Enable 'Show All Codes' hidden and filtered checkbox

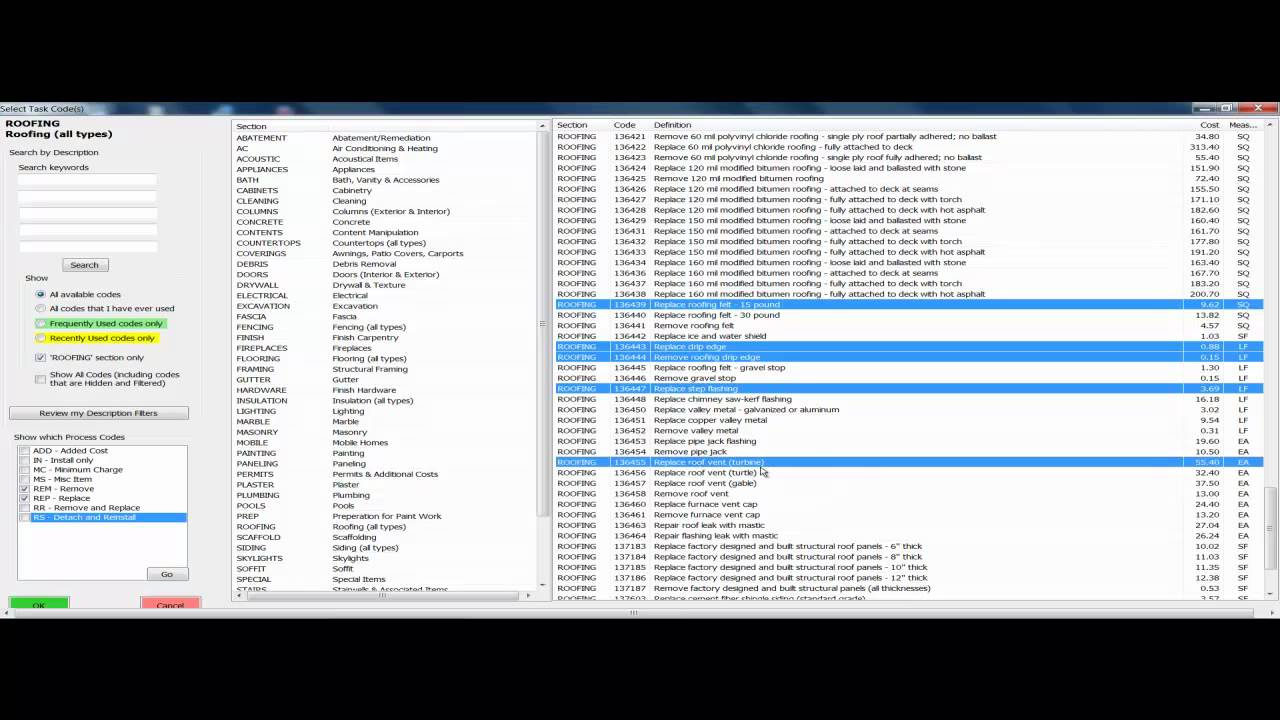40,378
